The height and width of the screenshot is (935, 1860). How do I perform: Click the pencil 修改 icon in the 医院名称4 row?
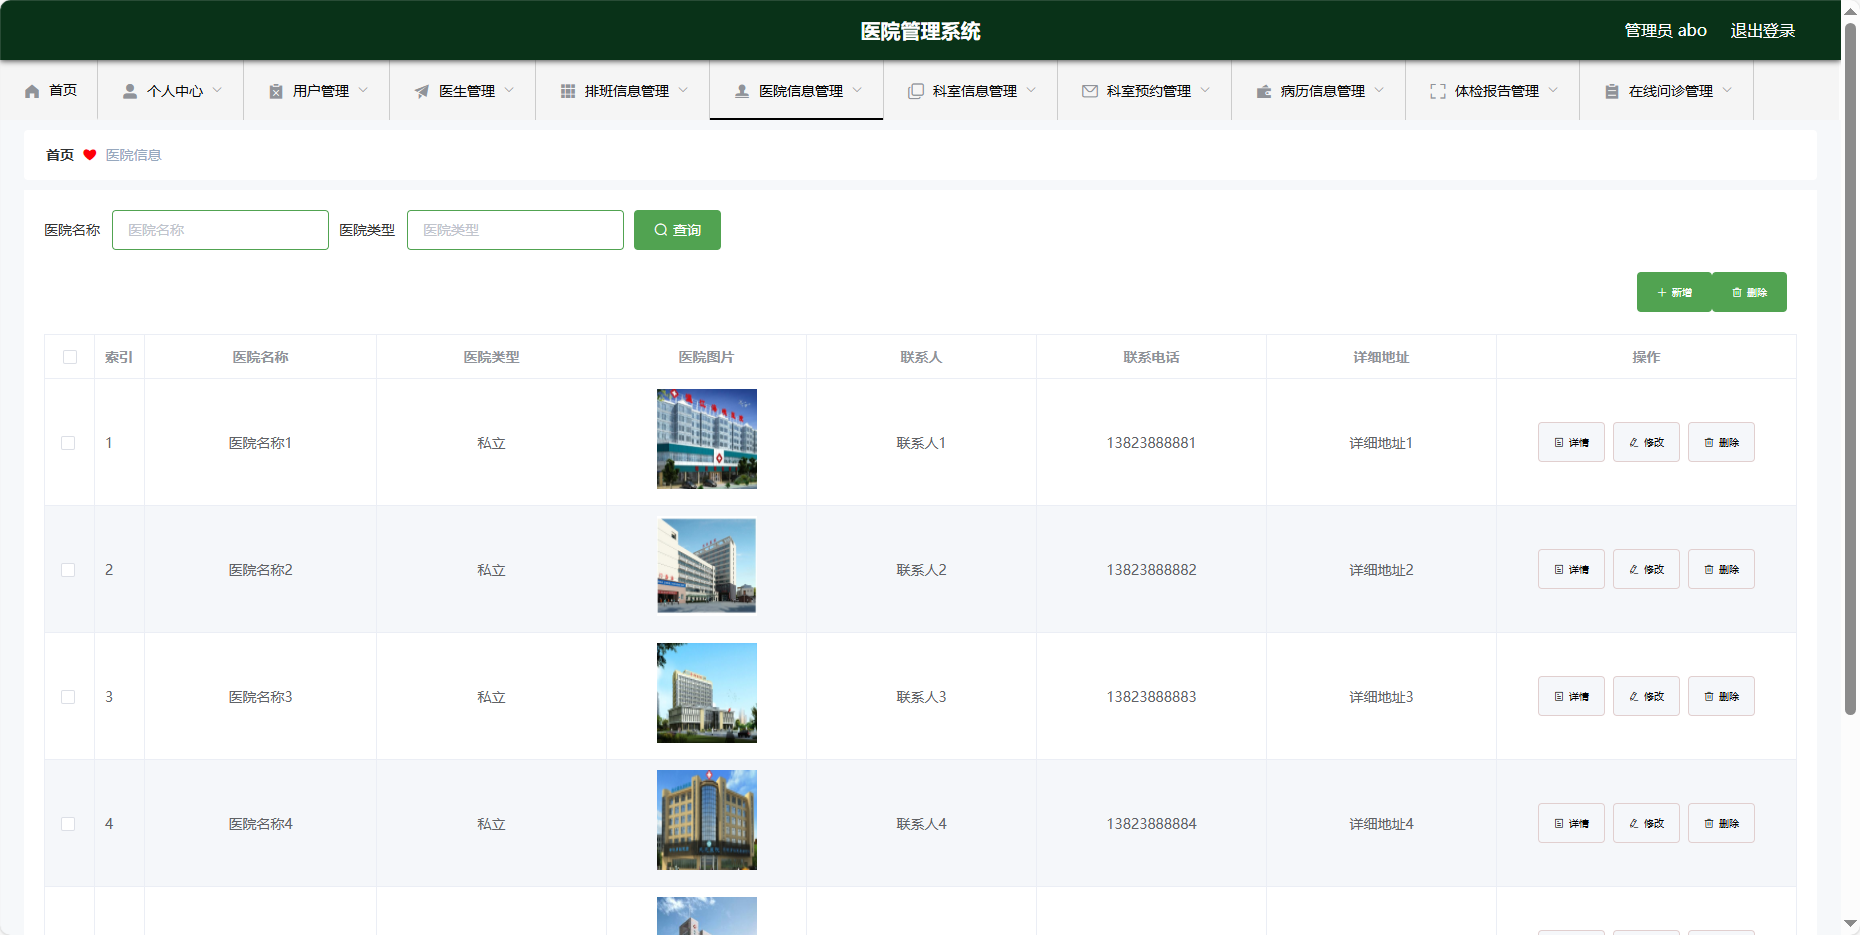point(1634,824)
